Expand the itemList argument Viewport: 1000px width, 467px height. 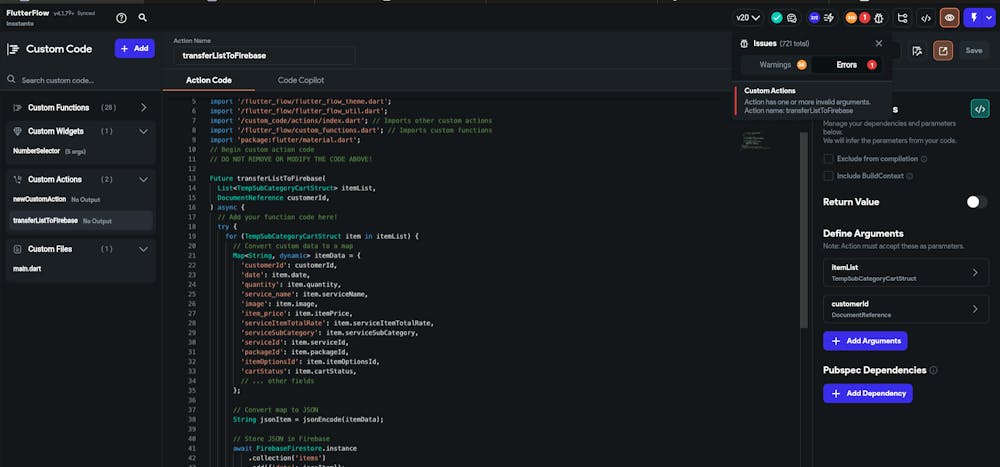(x=974, y=272)
